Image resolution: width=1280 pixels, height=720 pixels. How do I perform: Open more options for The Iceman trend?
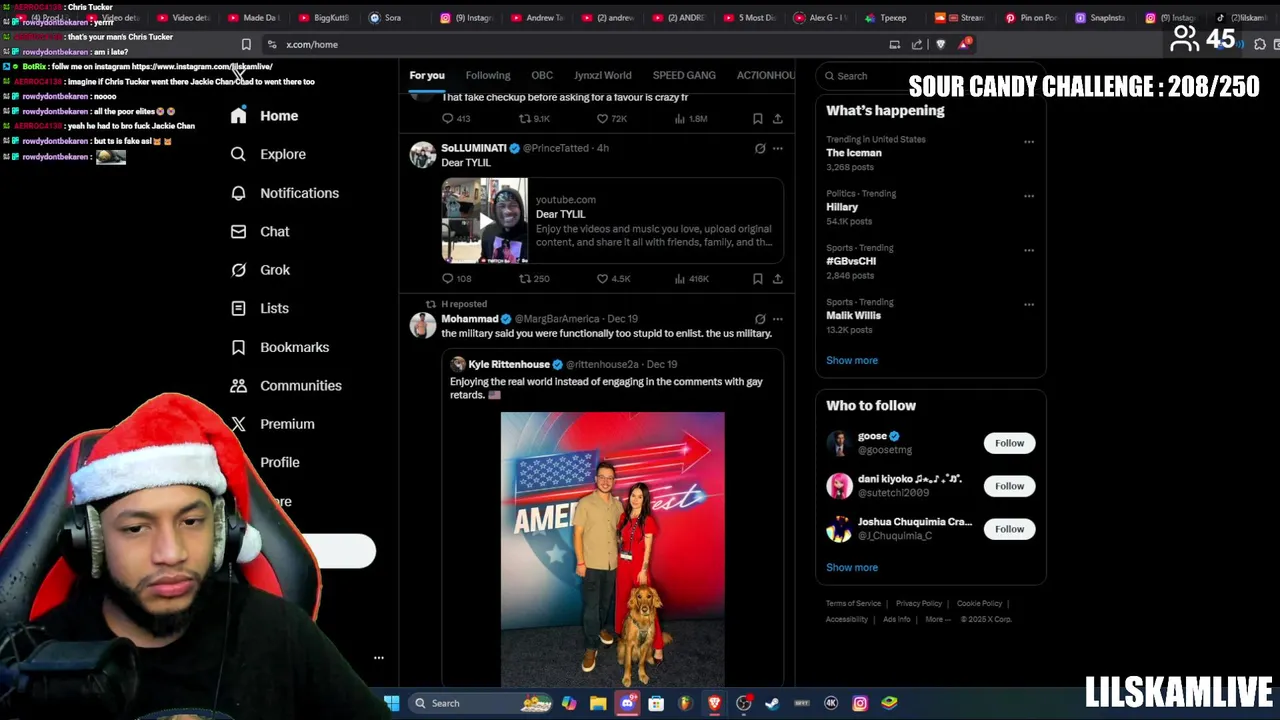pyautogui.click(x=1028, y=142)
